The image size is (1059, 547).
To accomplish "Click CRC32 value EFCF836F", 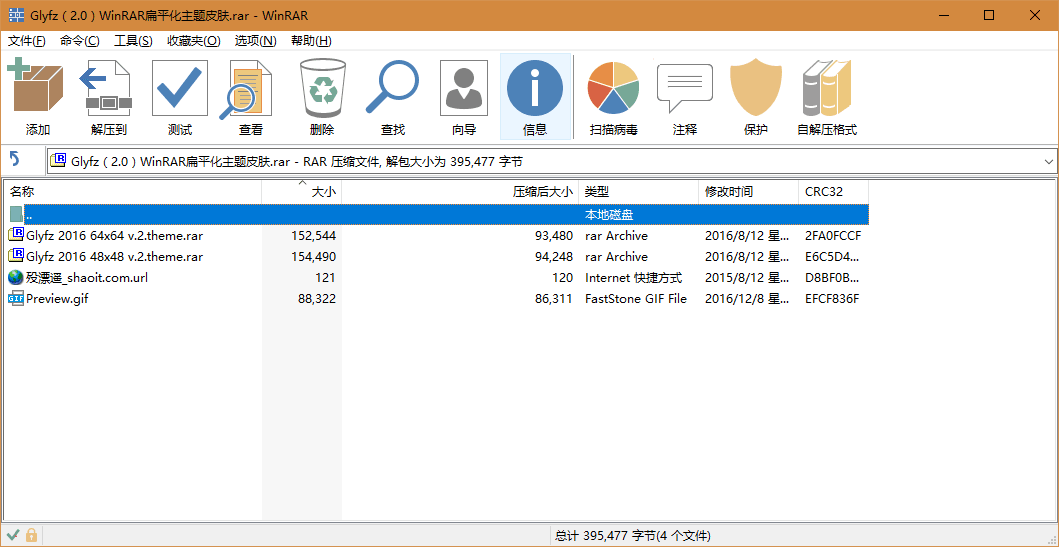I will tap(832, 298).
